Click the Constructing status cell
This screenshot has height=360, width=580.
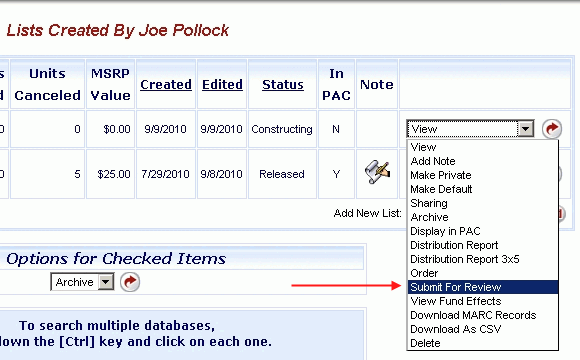pyautogui.click(x=282, y=129)
